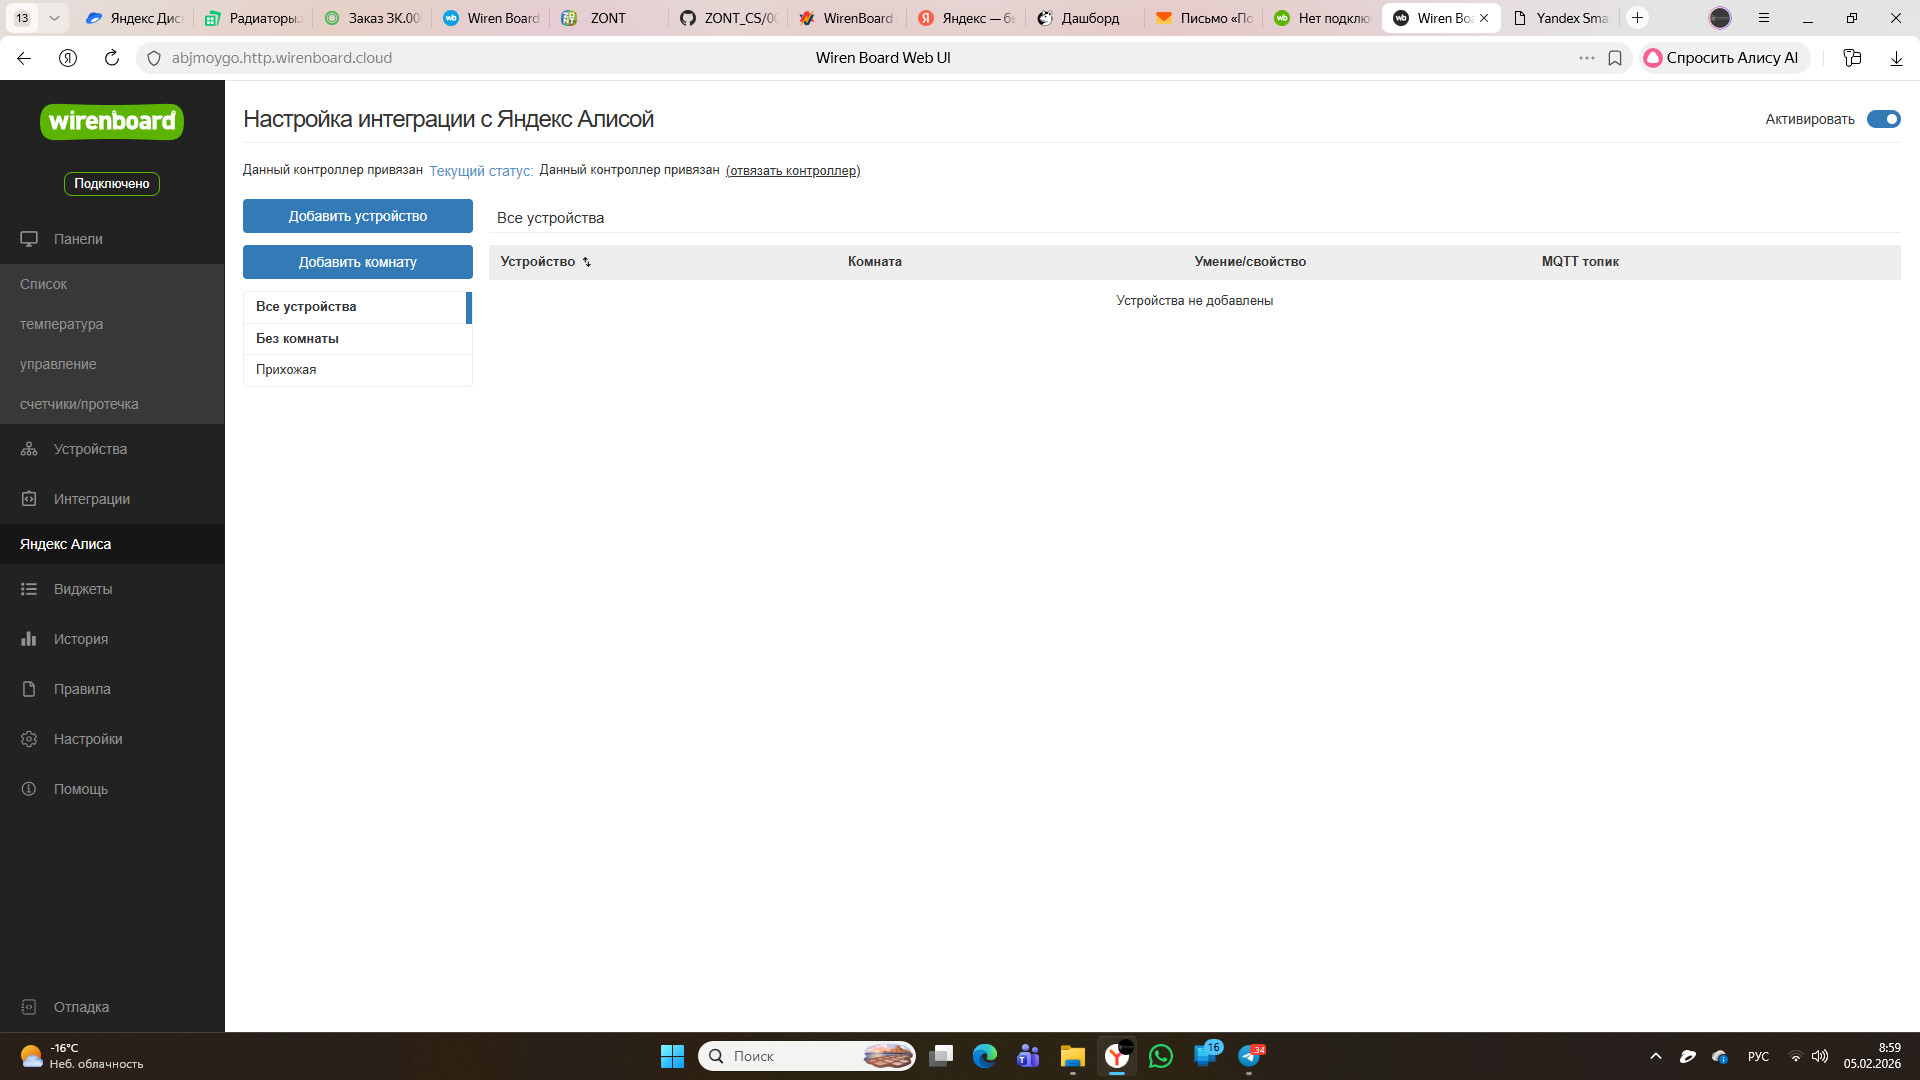Open Правила file icon
Screen dimensions: 1920x1080
(x=29, y=689)
